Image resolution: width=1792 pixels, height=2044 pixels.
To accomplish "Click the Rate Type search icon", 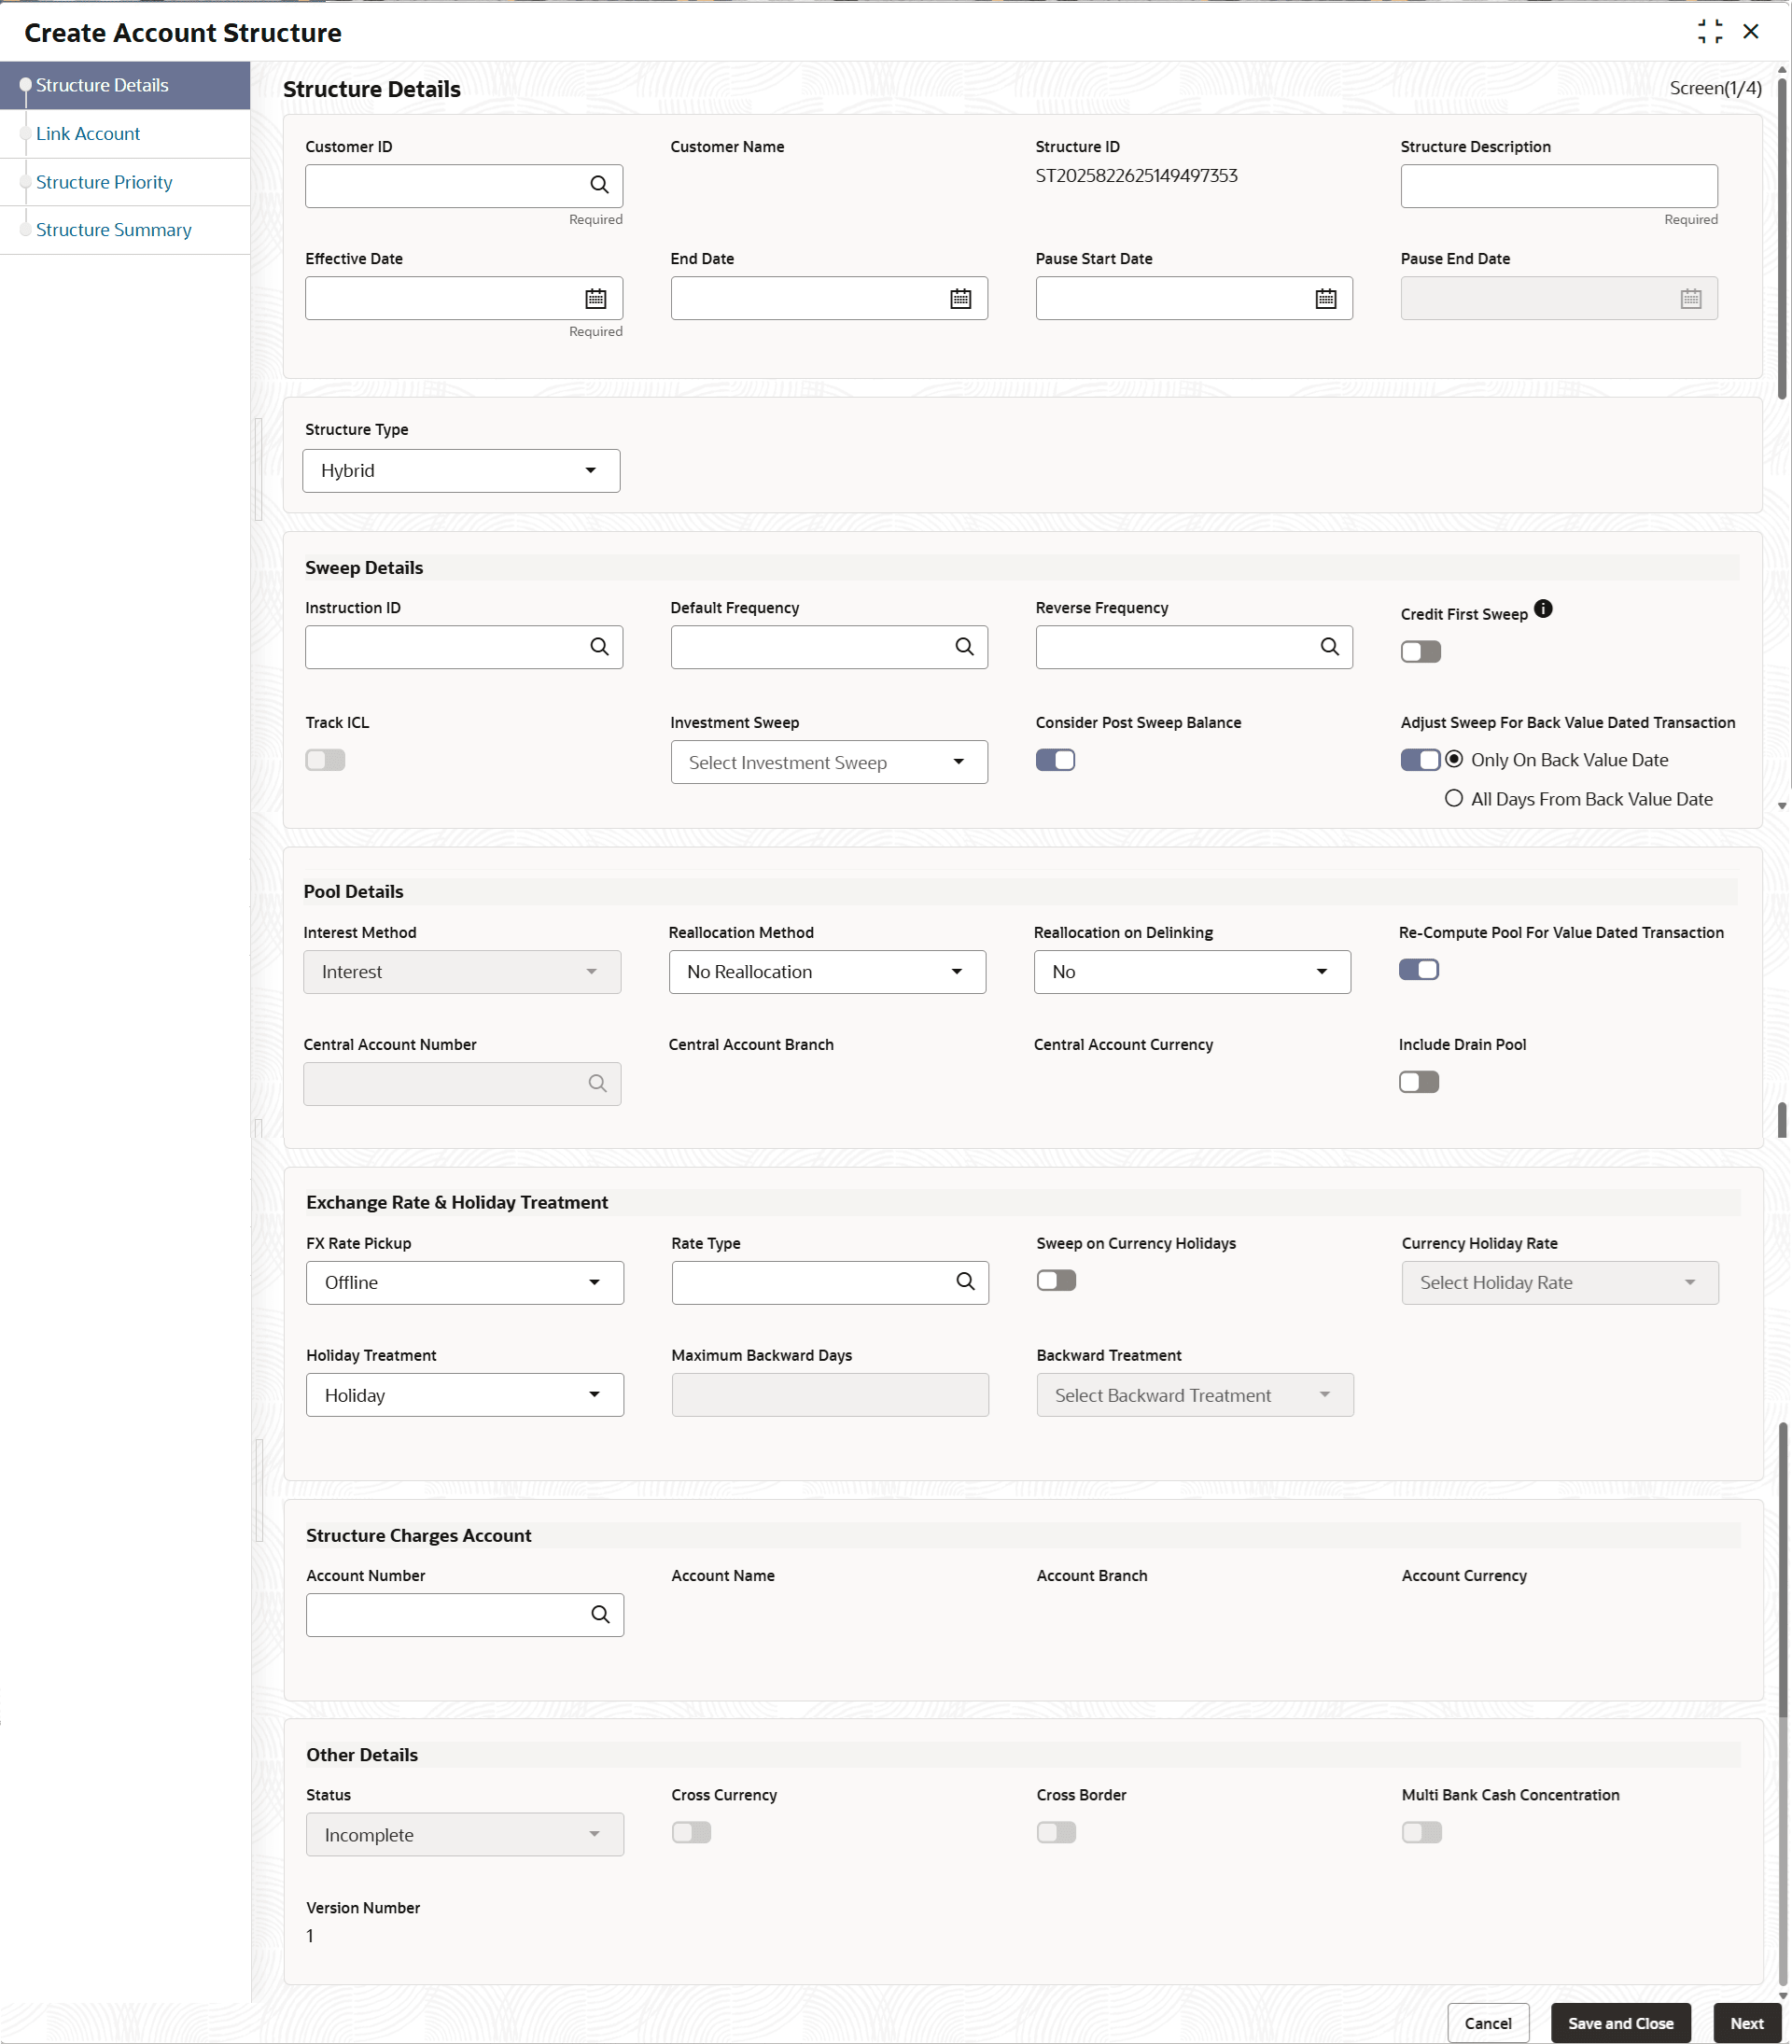I will point(965,1282).
